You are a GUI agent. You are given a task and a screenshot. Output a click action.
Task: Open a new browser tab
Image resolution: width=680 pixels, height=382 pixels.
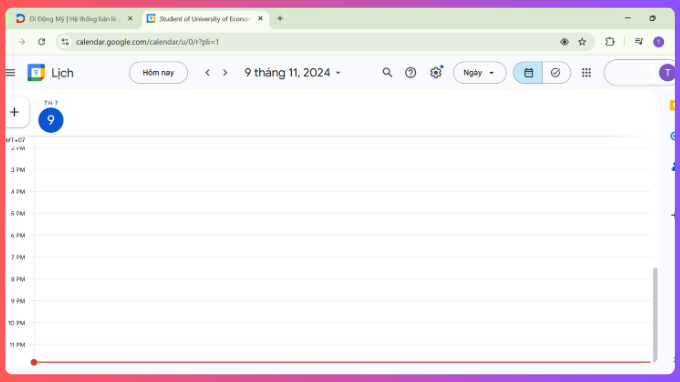(280, 18)
